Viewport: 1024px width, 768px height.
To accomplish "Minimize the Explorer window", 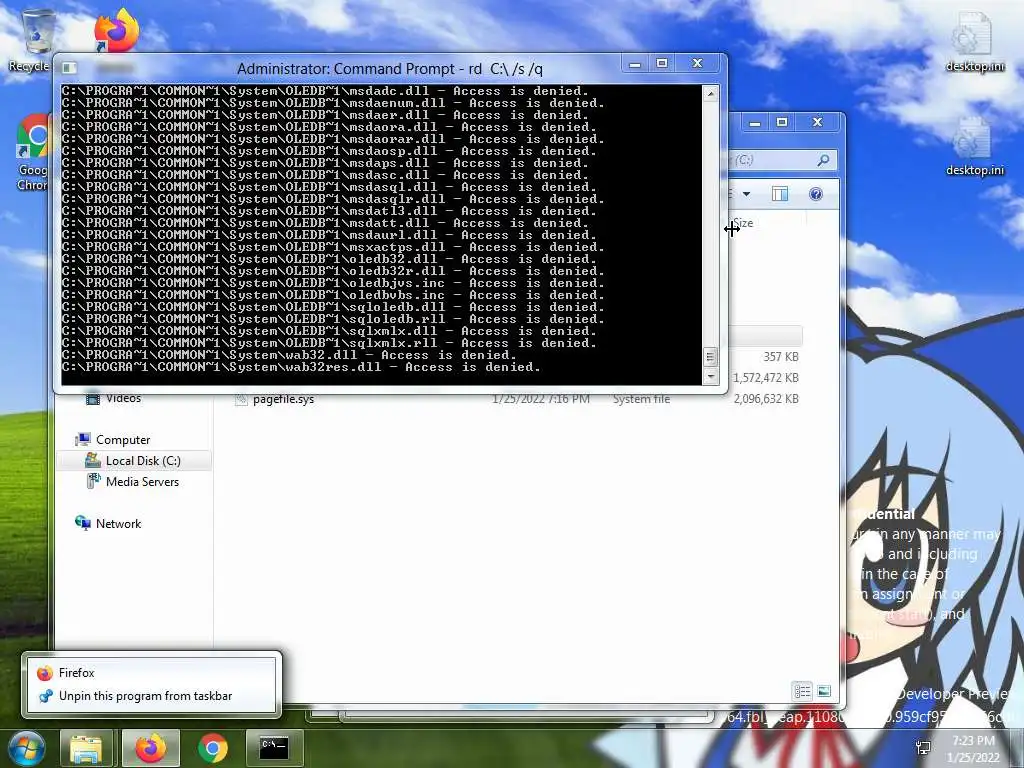I will [755, 123].
